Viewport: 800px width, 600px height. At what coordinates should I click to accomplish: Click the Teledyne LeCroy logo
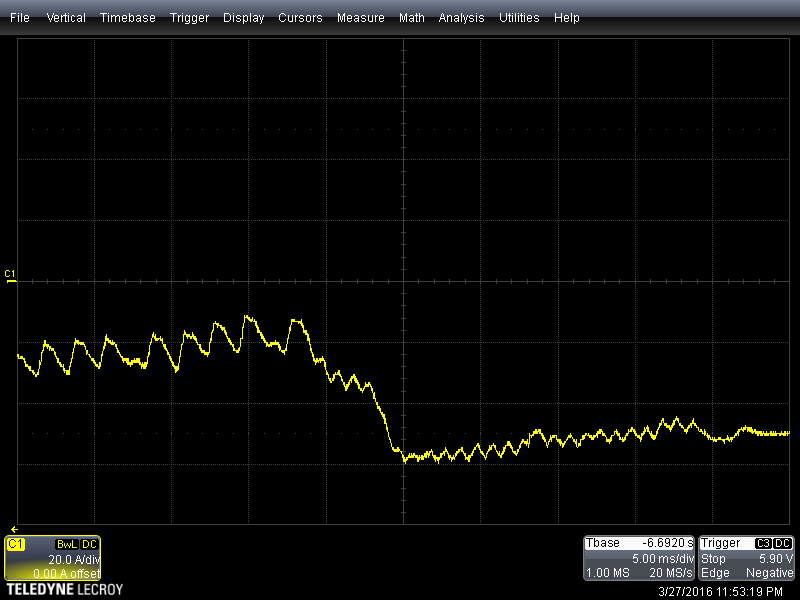click(64, 590)
